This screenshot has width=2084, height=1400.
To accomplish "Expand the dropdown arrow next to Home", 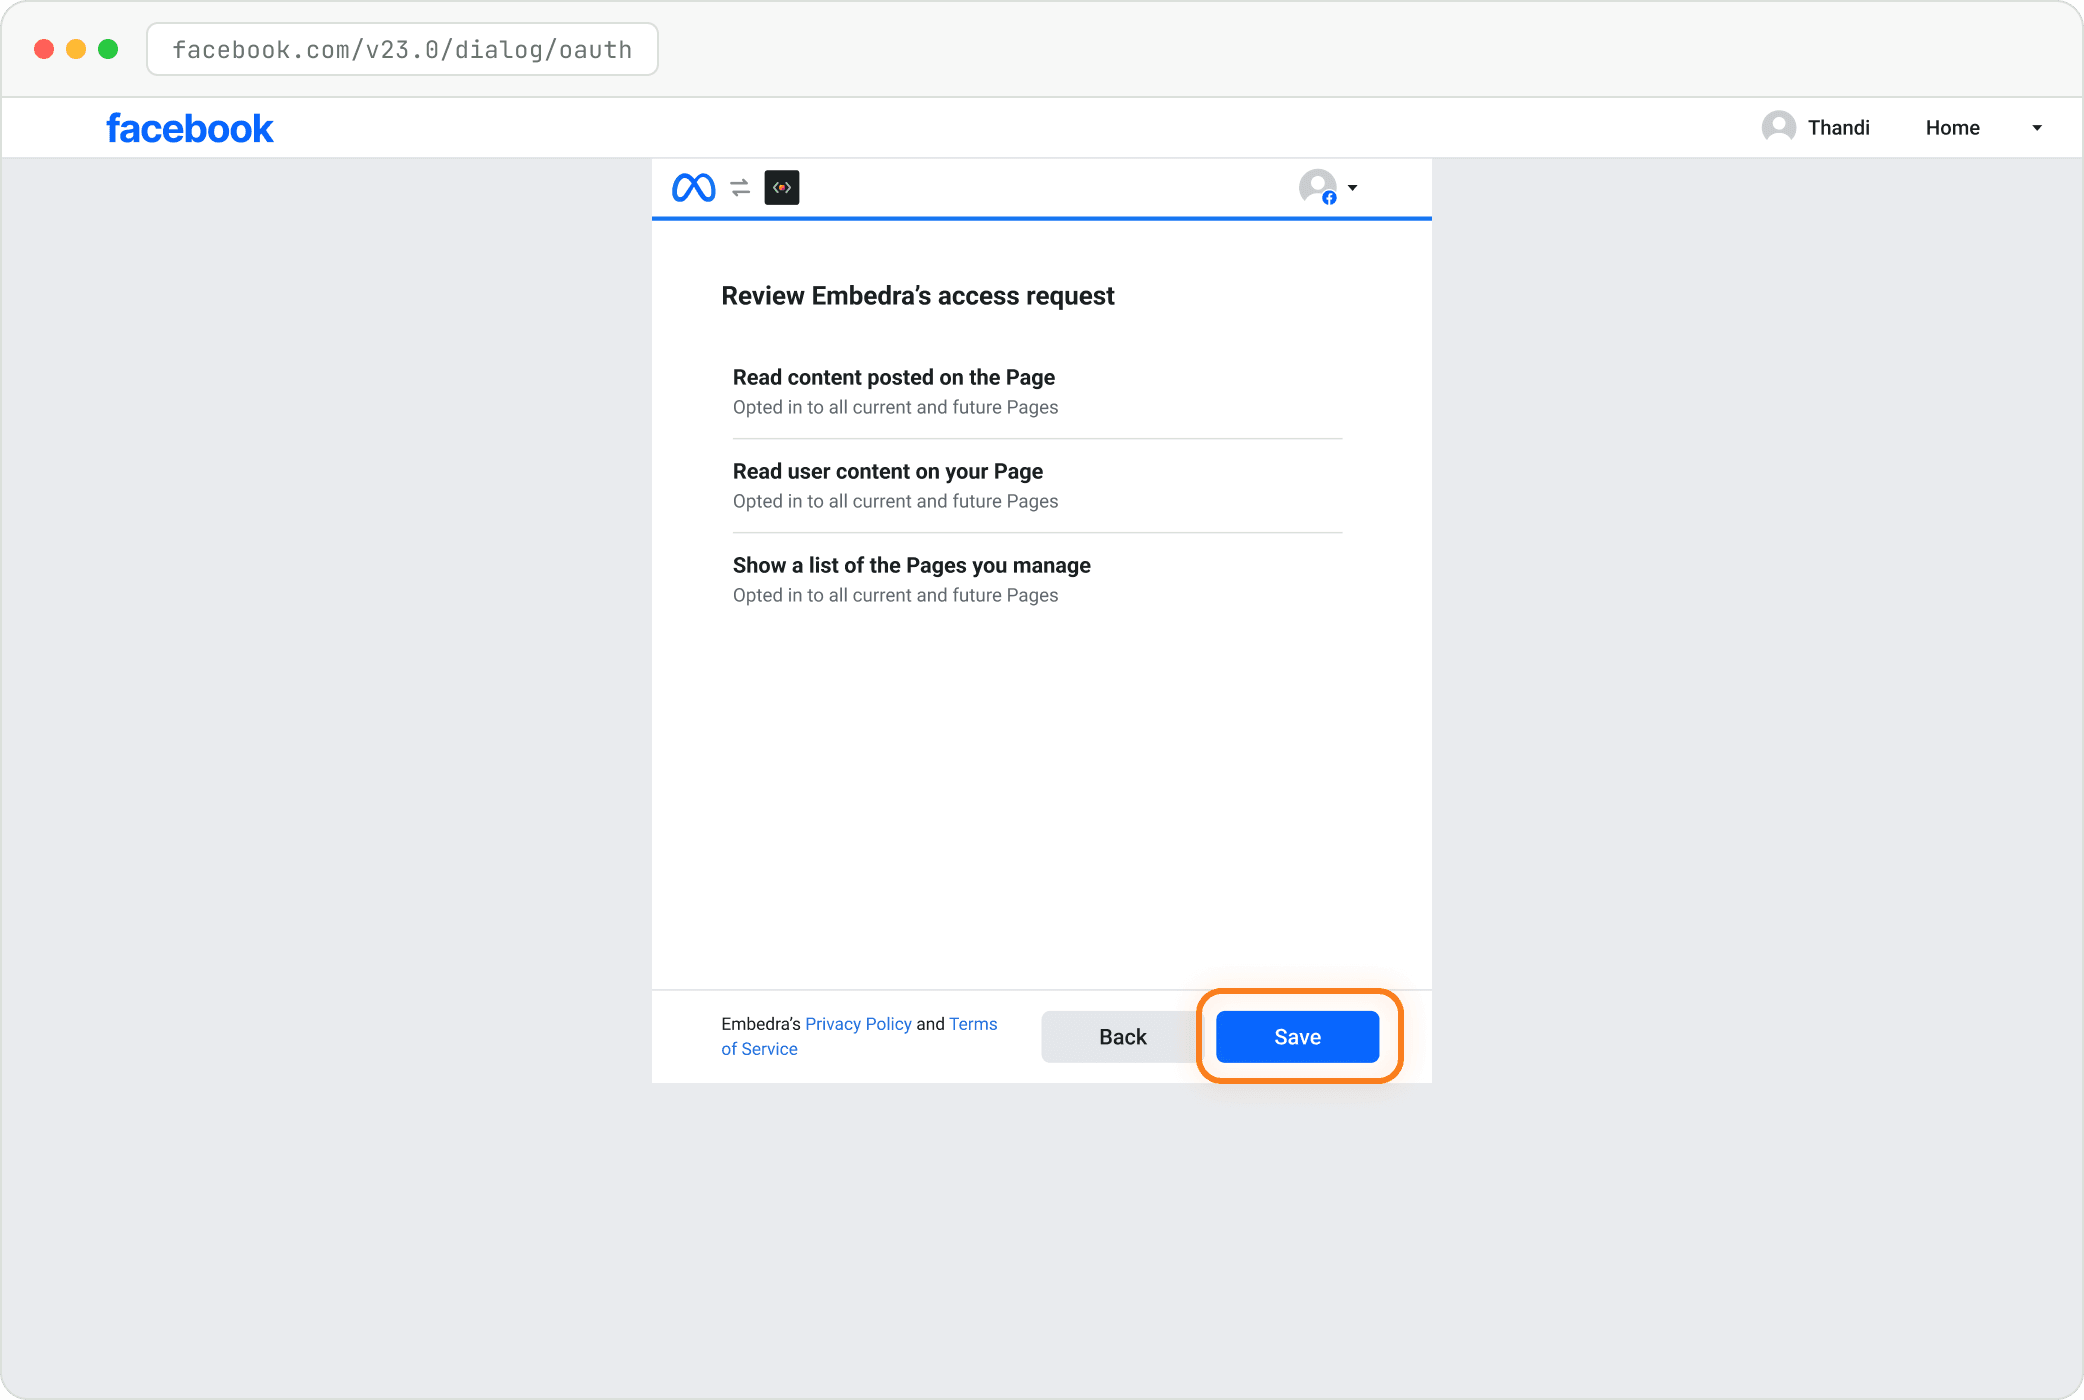I will coord(2037,128).
